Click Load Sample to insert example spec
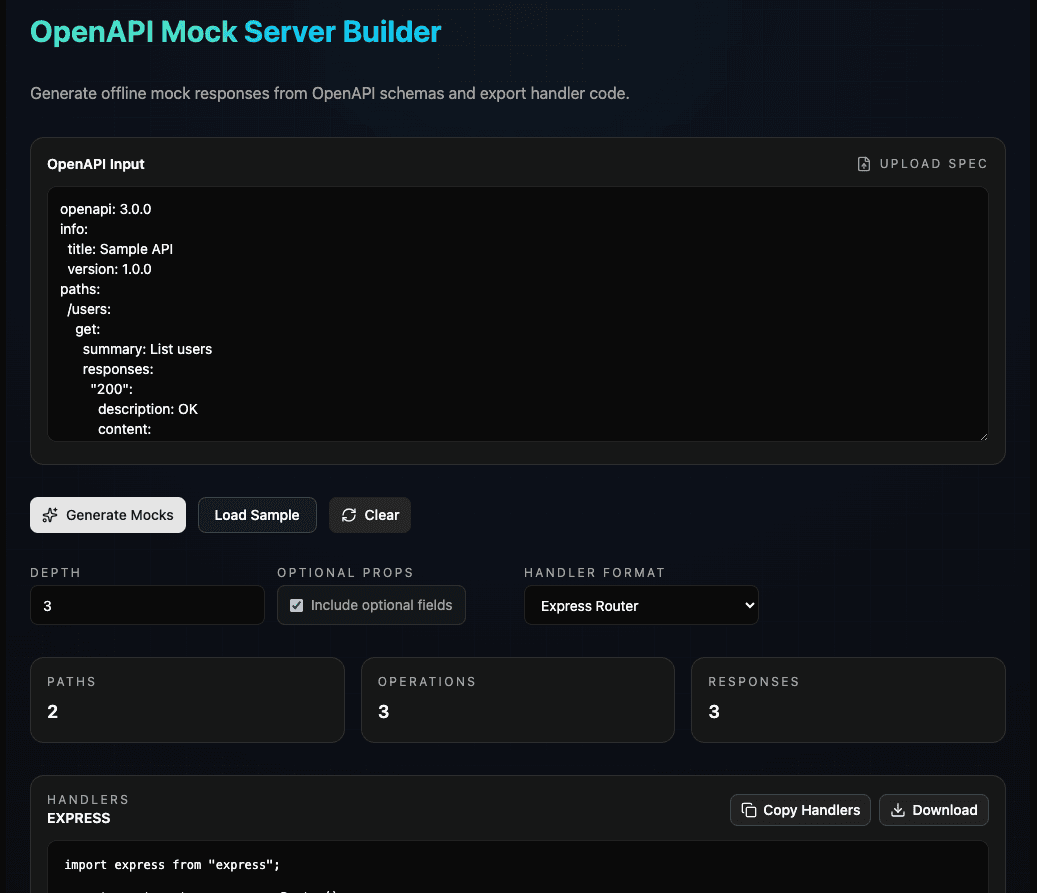This screenshot has width=1037, height=893. click(257, 515)
